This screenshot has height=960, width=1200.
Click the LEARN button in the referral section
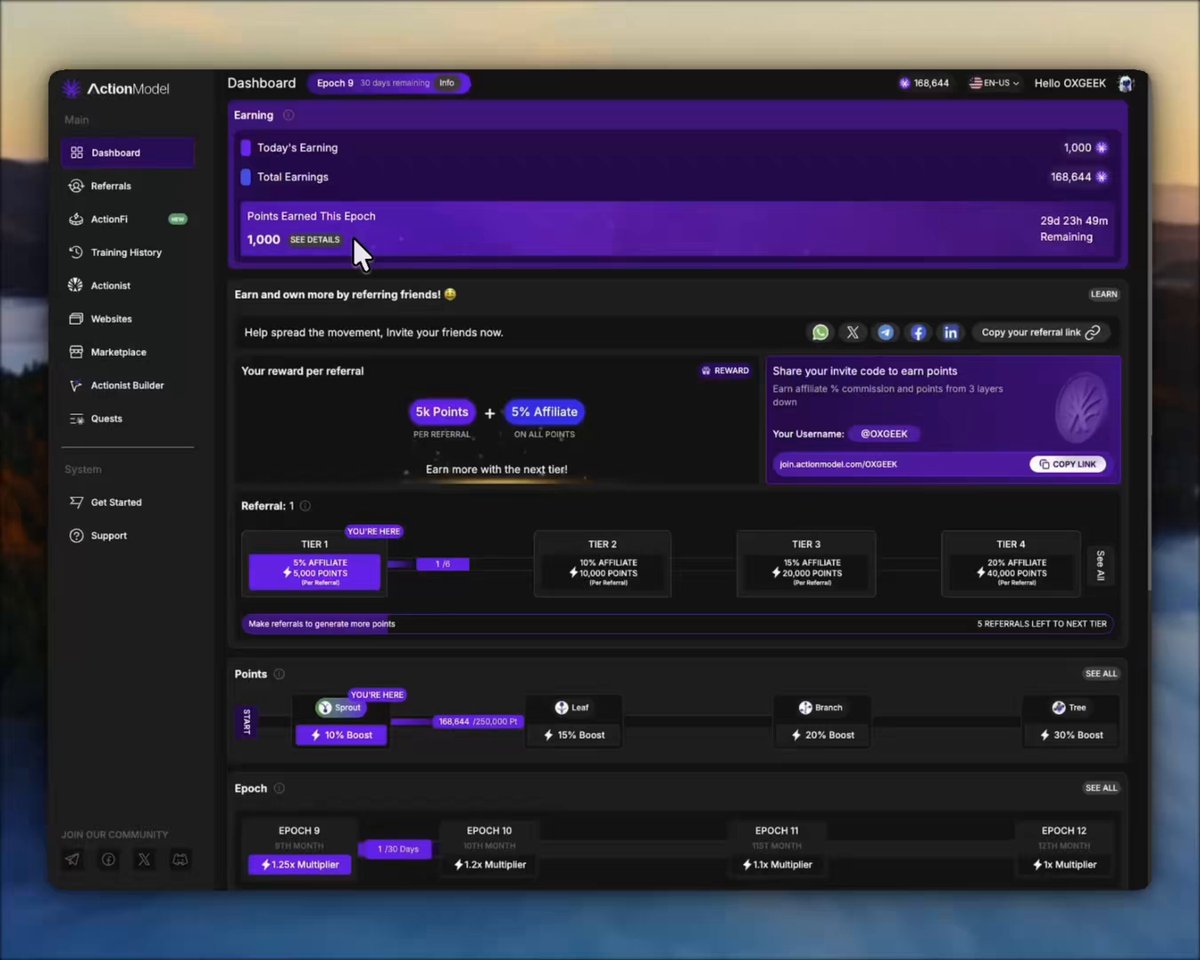tap(1104, 295)
